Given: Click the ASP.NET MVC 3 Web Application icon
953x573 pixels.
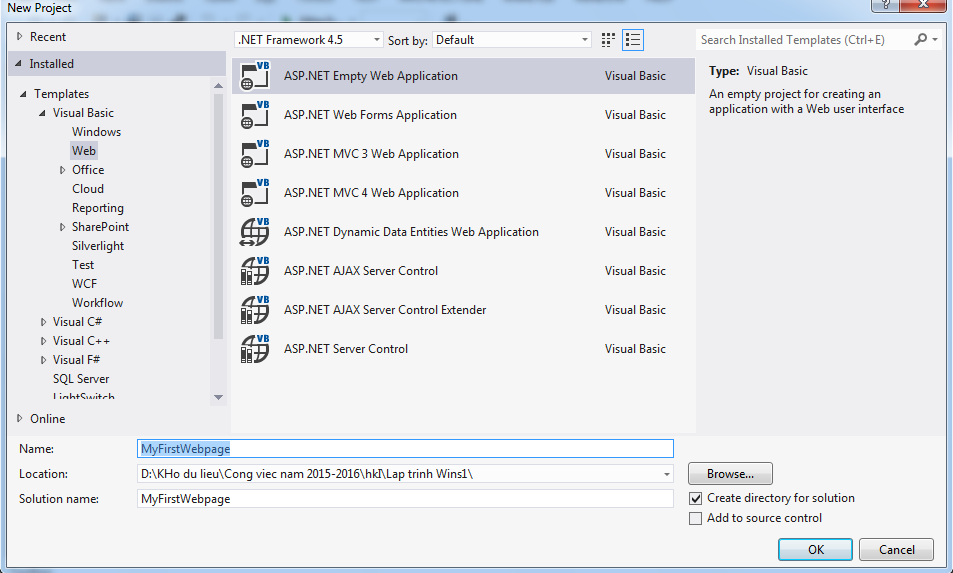Looking at the screenshot, I should click(255, 154).
